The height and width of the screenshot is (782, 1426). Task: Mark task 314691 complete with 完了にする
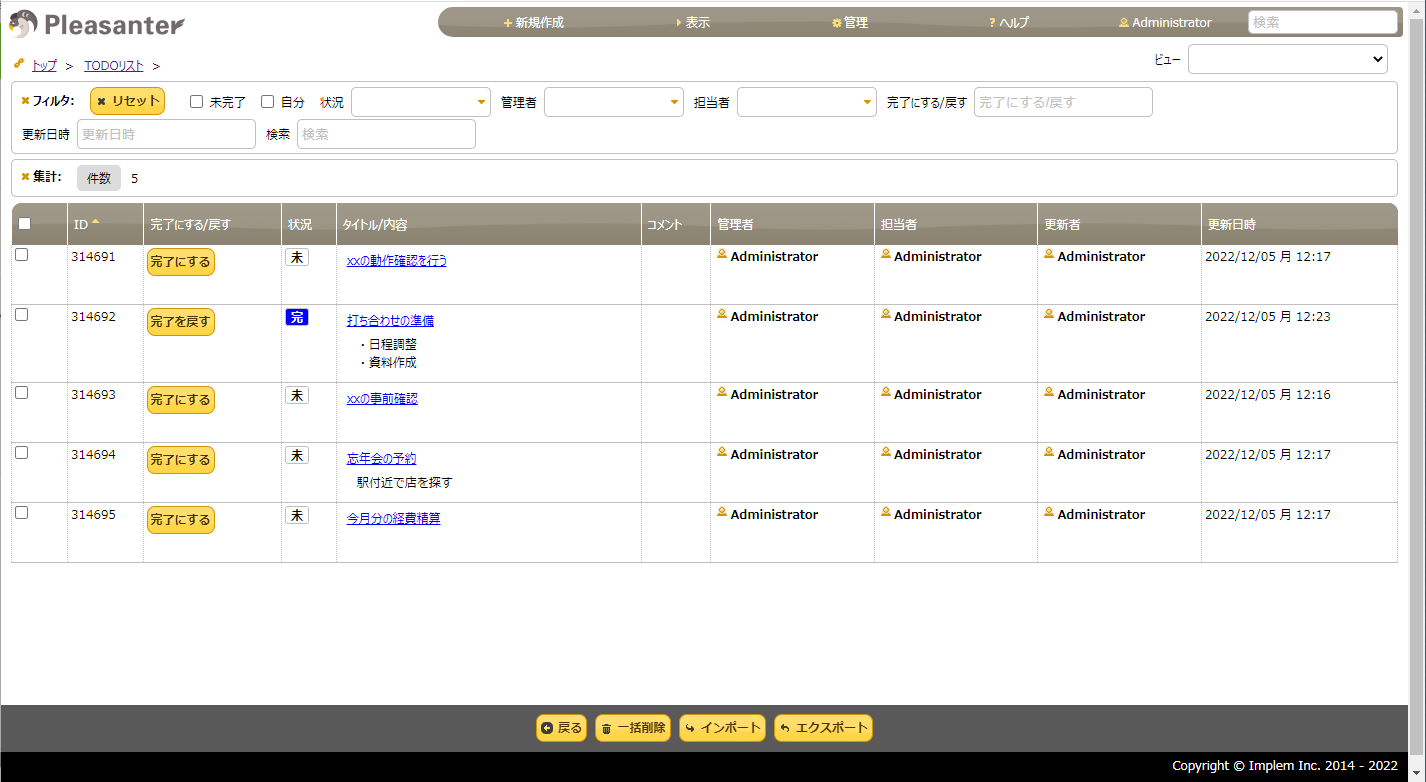coord(180,260)
